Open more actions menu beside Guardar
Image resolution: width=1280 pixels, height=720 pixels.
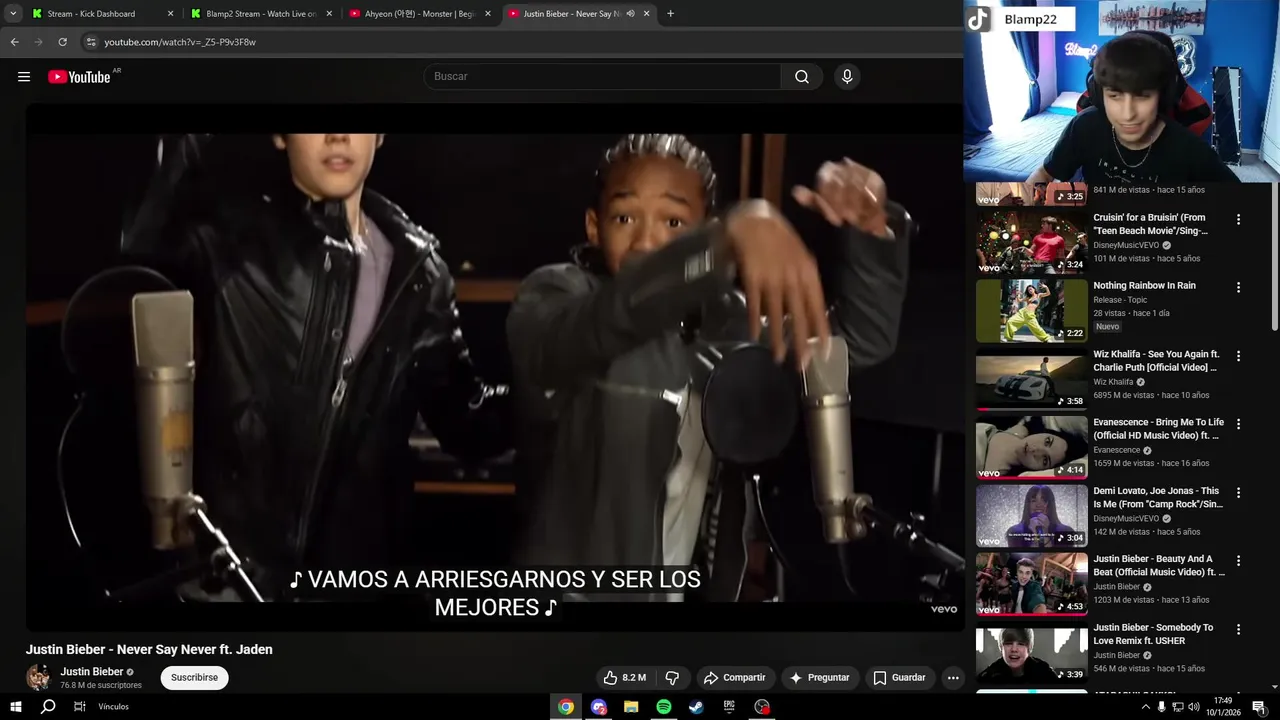tap(953, 678)
